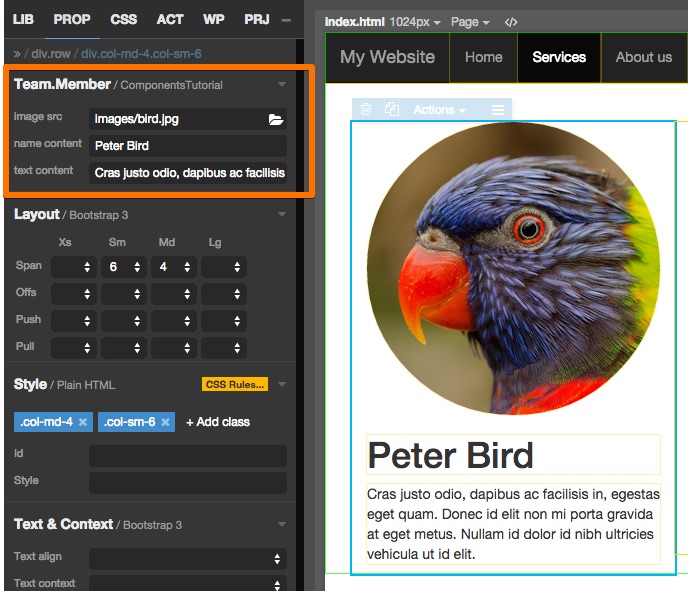Viewport: 688px width, 591px height.
Task: Select the Peter Bird heading
Action: 513,455
